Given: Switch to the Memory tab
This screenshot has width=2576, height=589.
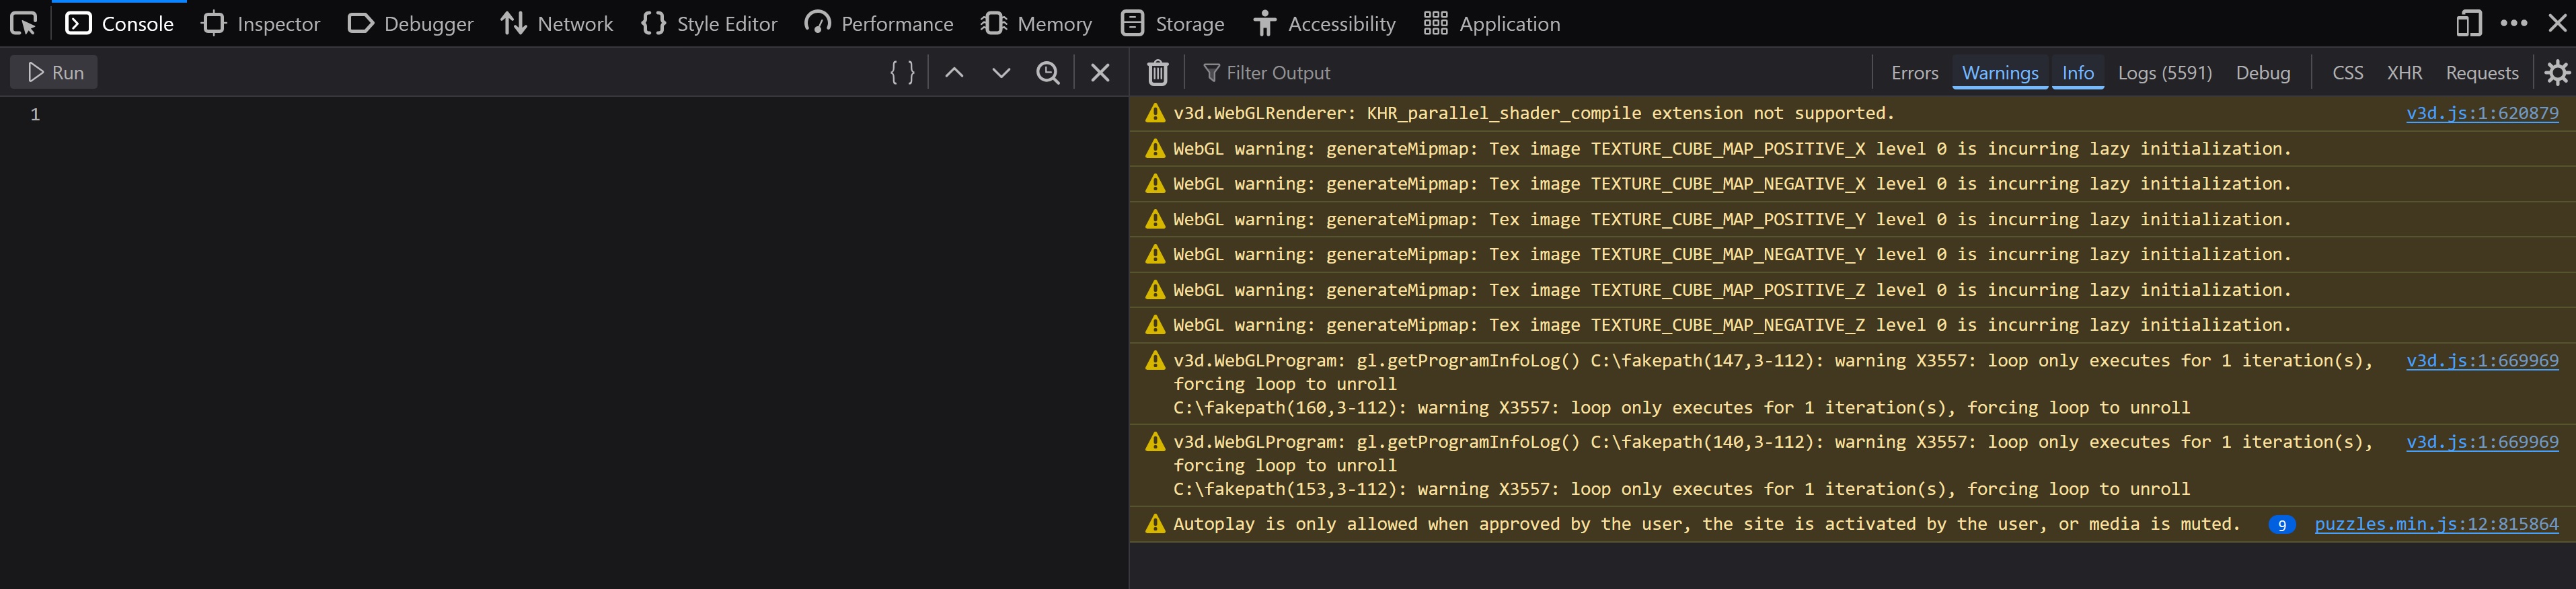Looking at the screenshot, I should pos(1036,23).
